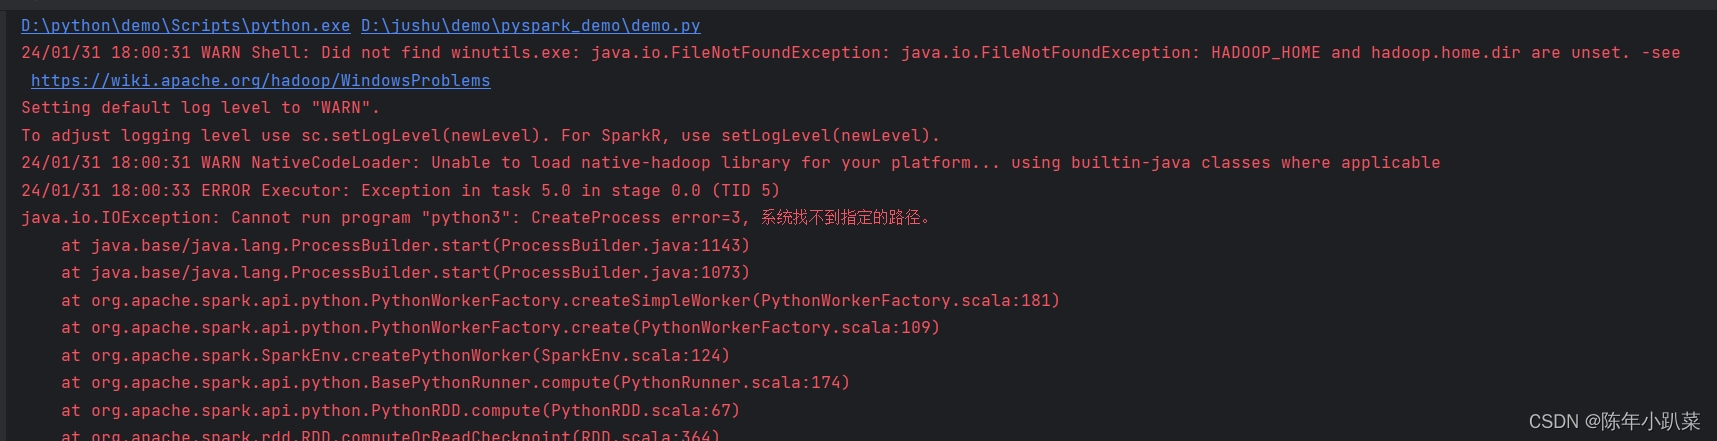The width and height of the screenshot is (1717, 441).
Task: Click the sc.setLogLevel adjustment hint line
Action: tap(480, 135)
